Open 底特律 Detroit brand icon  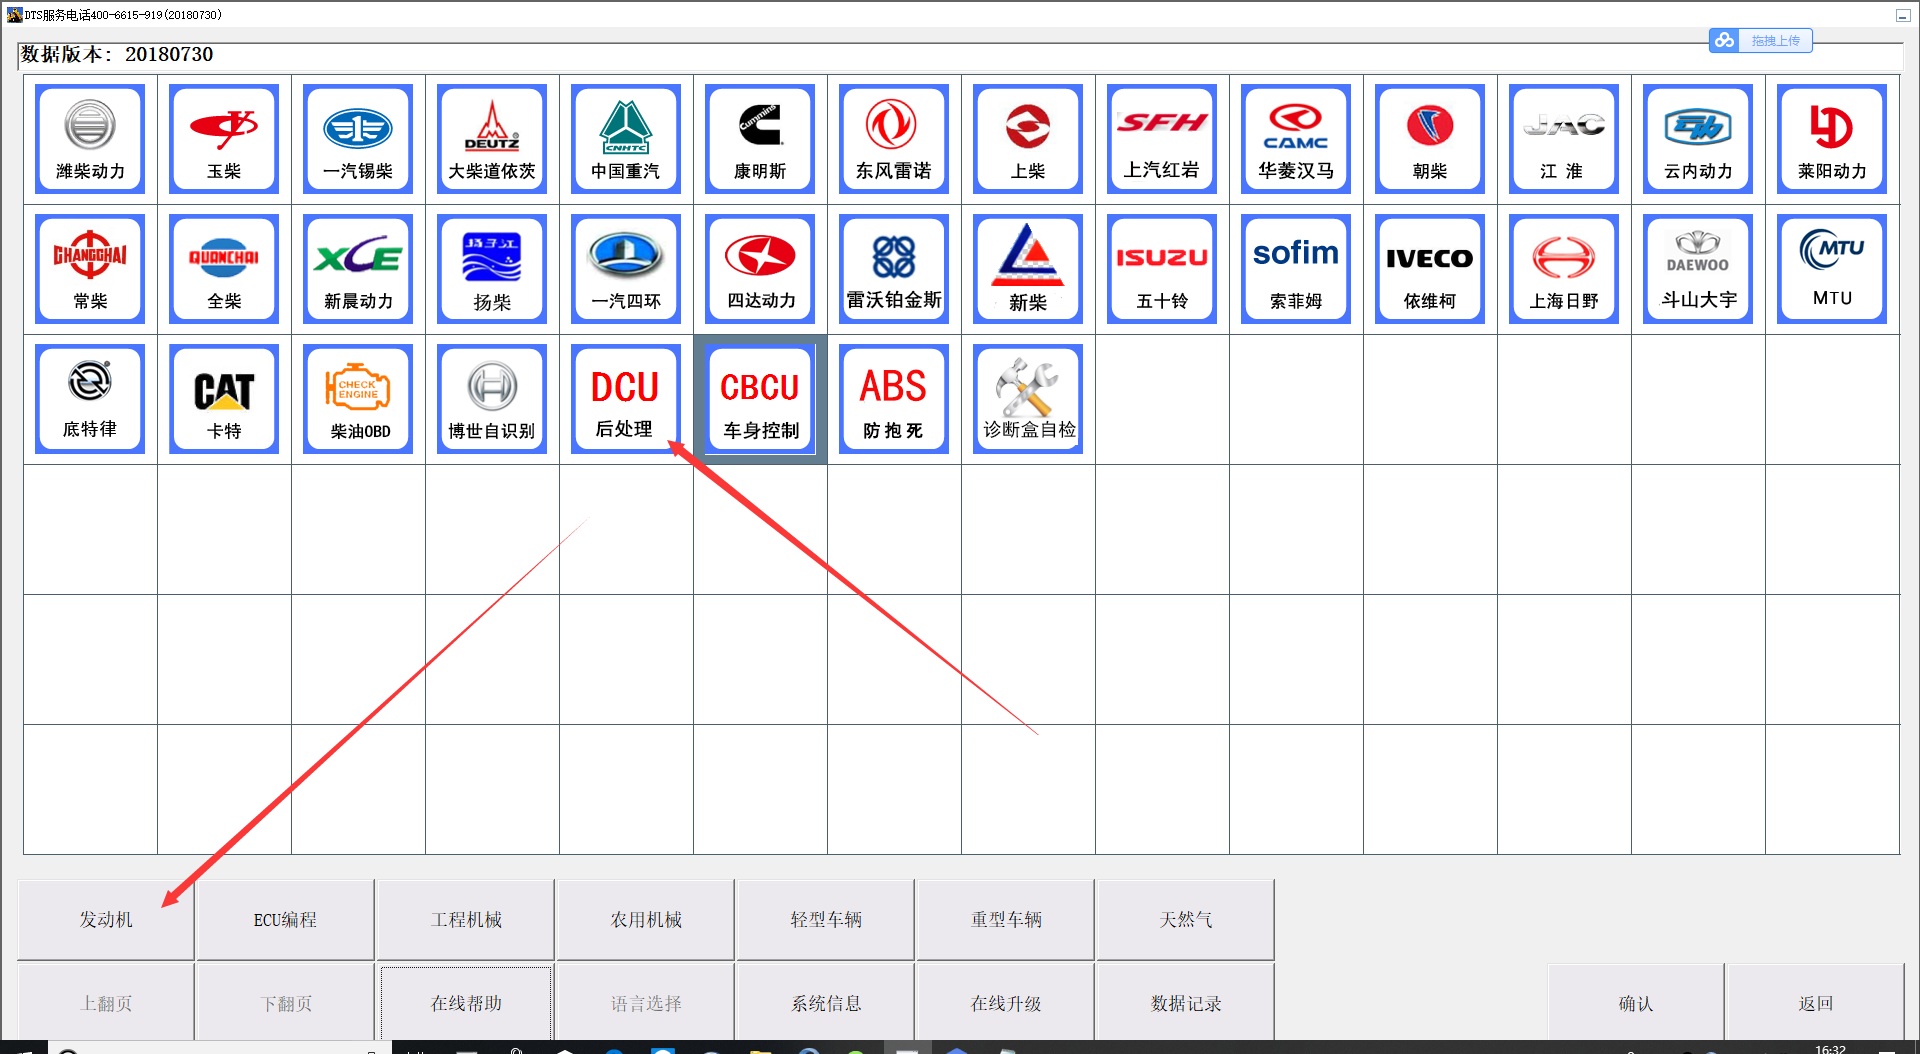pyautogui.click(x=90, y=399)
